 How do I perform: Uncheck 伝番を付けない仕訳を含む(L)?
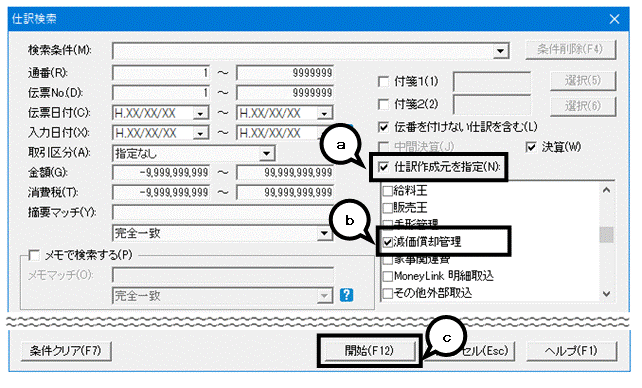383,127
